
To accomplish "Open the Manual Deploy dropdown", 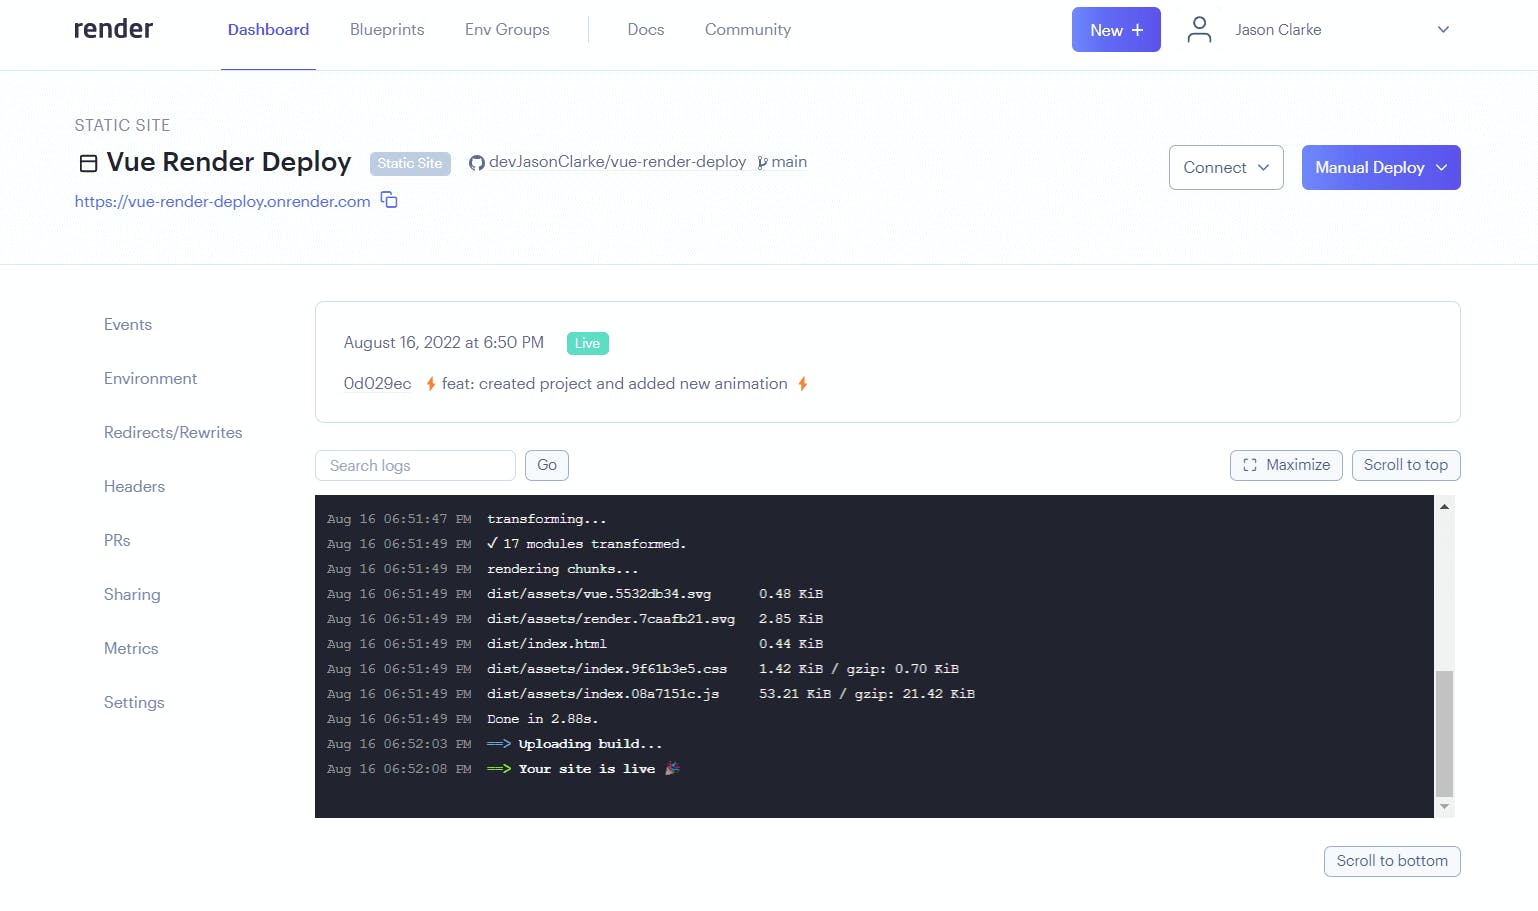I will pos(1381,167).
